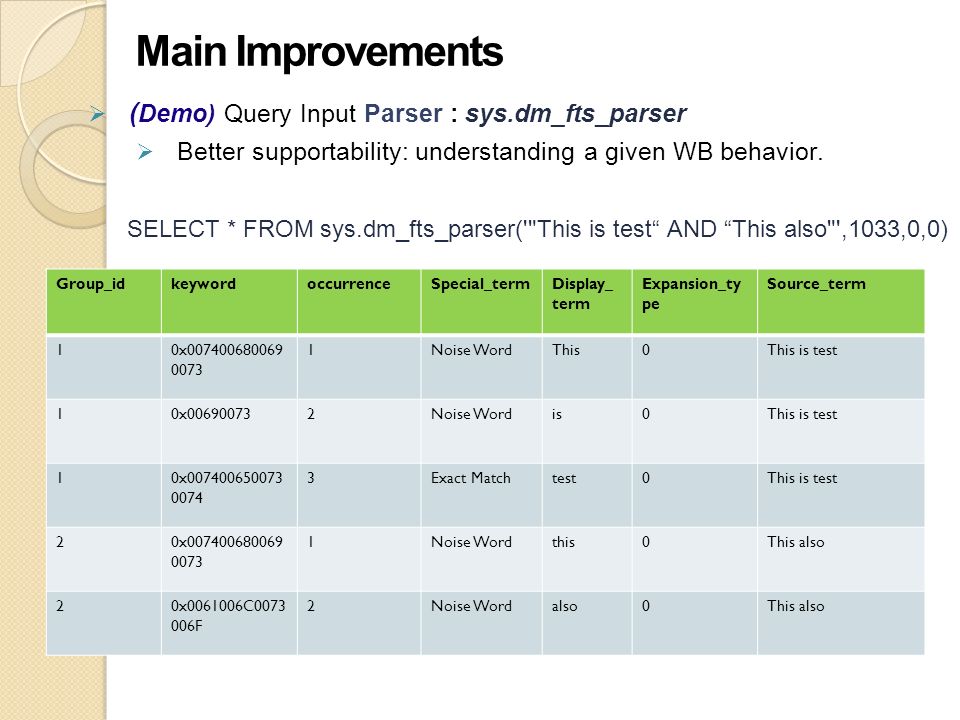Click the SELECT query statement line

[537, 229]
